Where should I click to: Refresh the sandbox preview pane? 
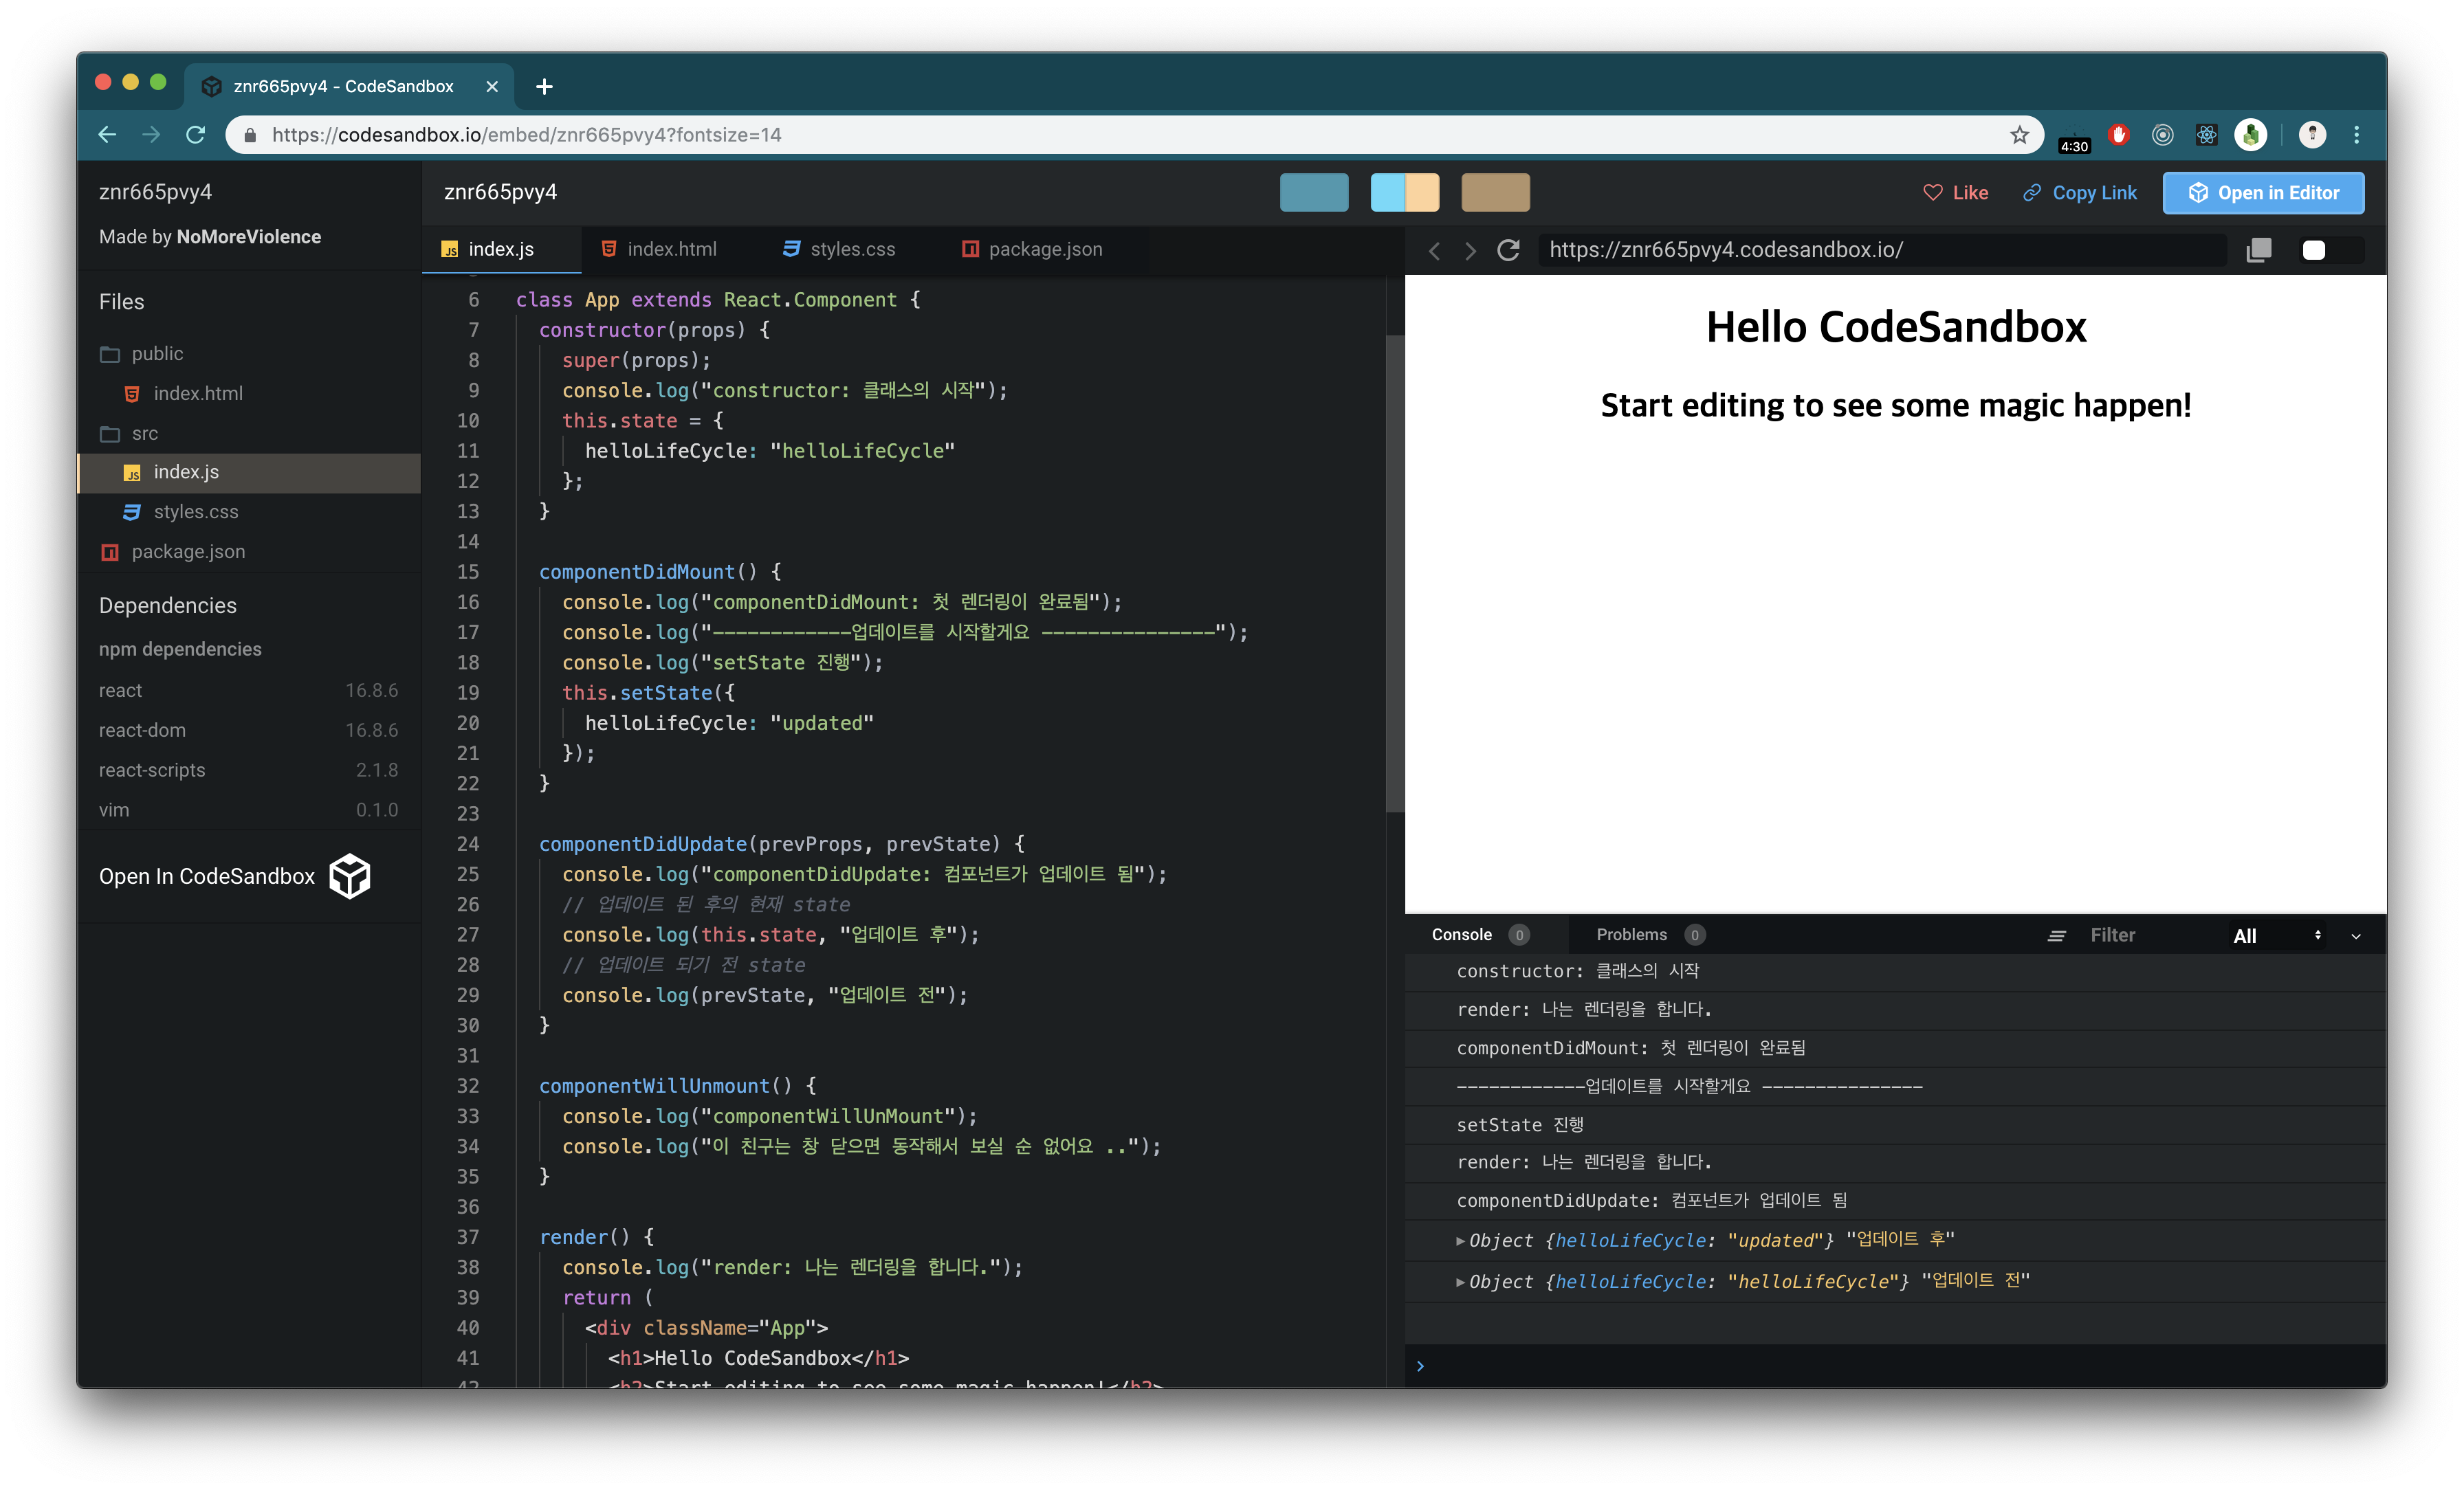coord(1508,250)
